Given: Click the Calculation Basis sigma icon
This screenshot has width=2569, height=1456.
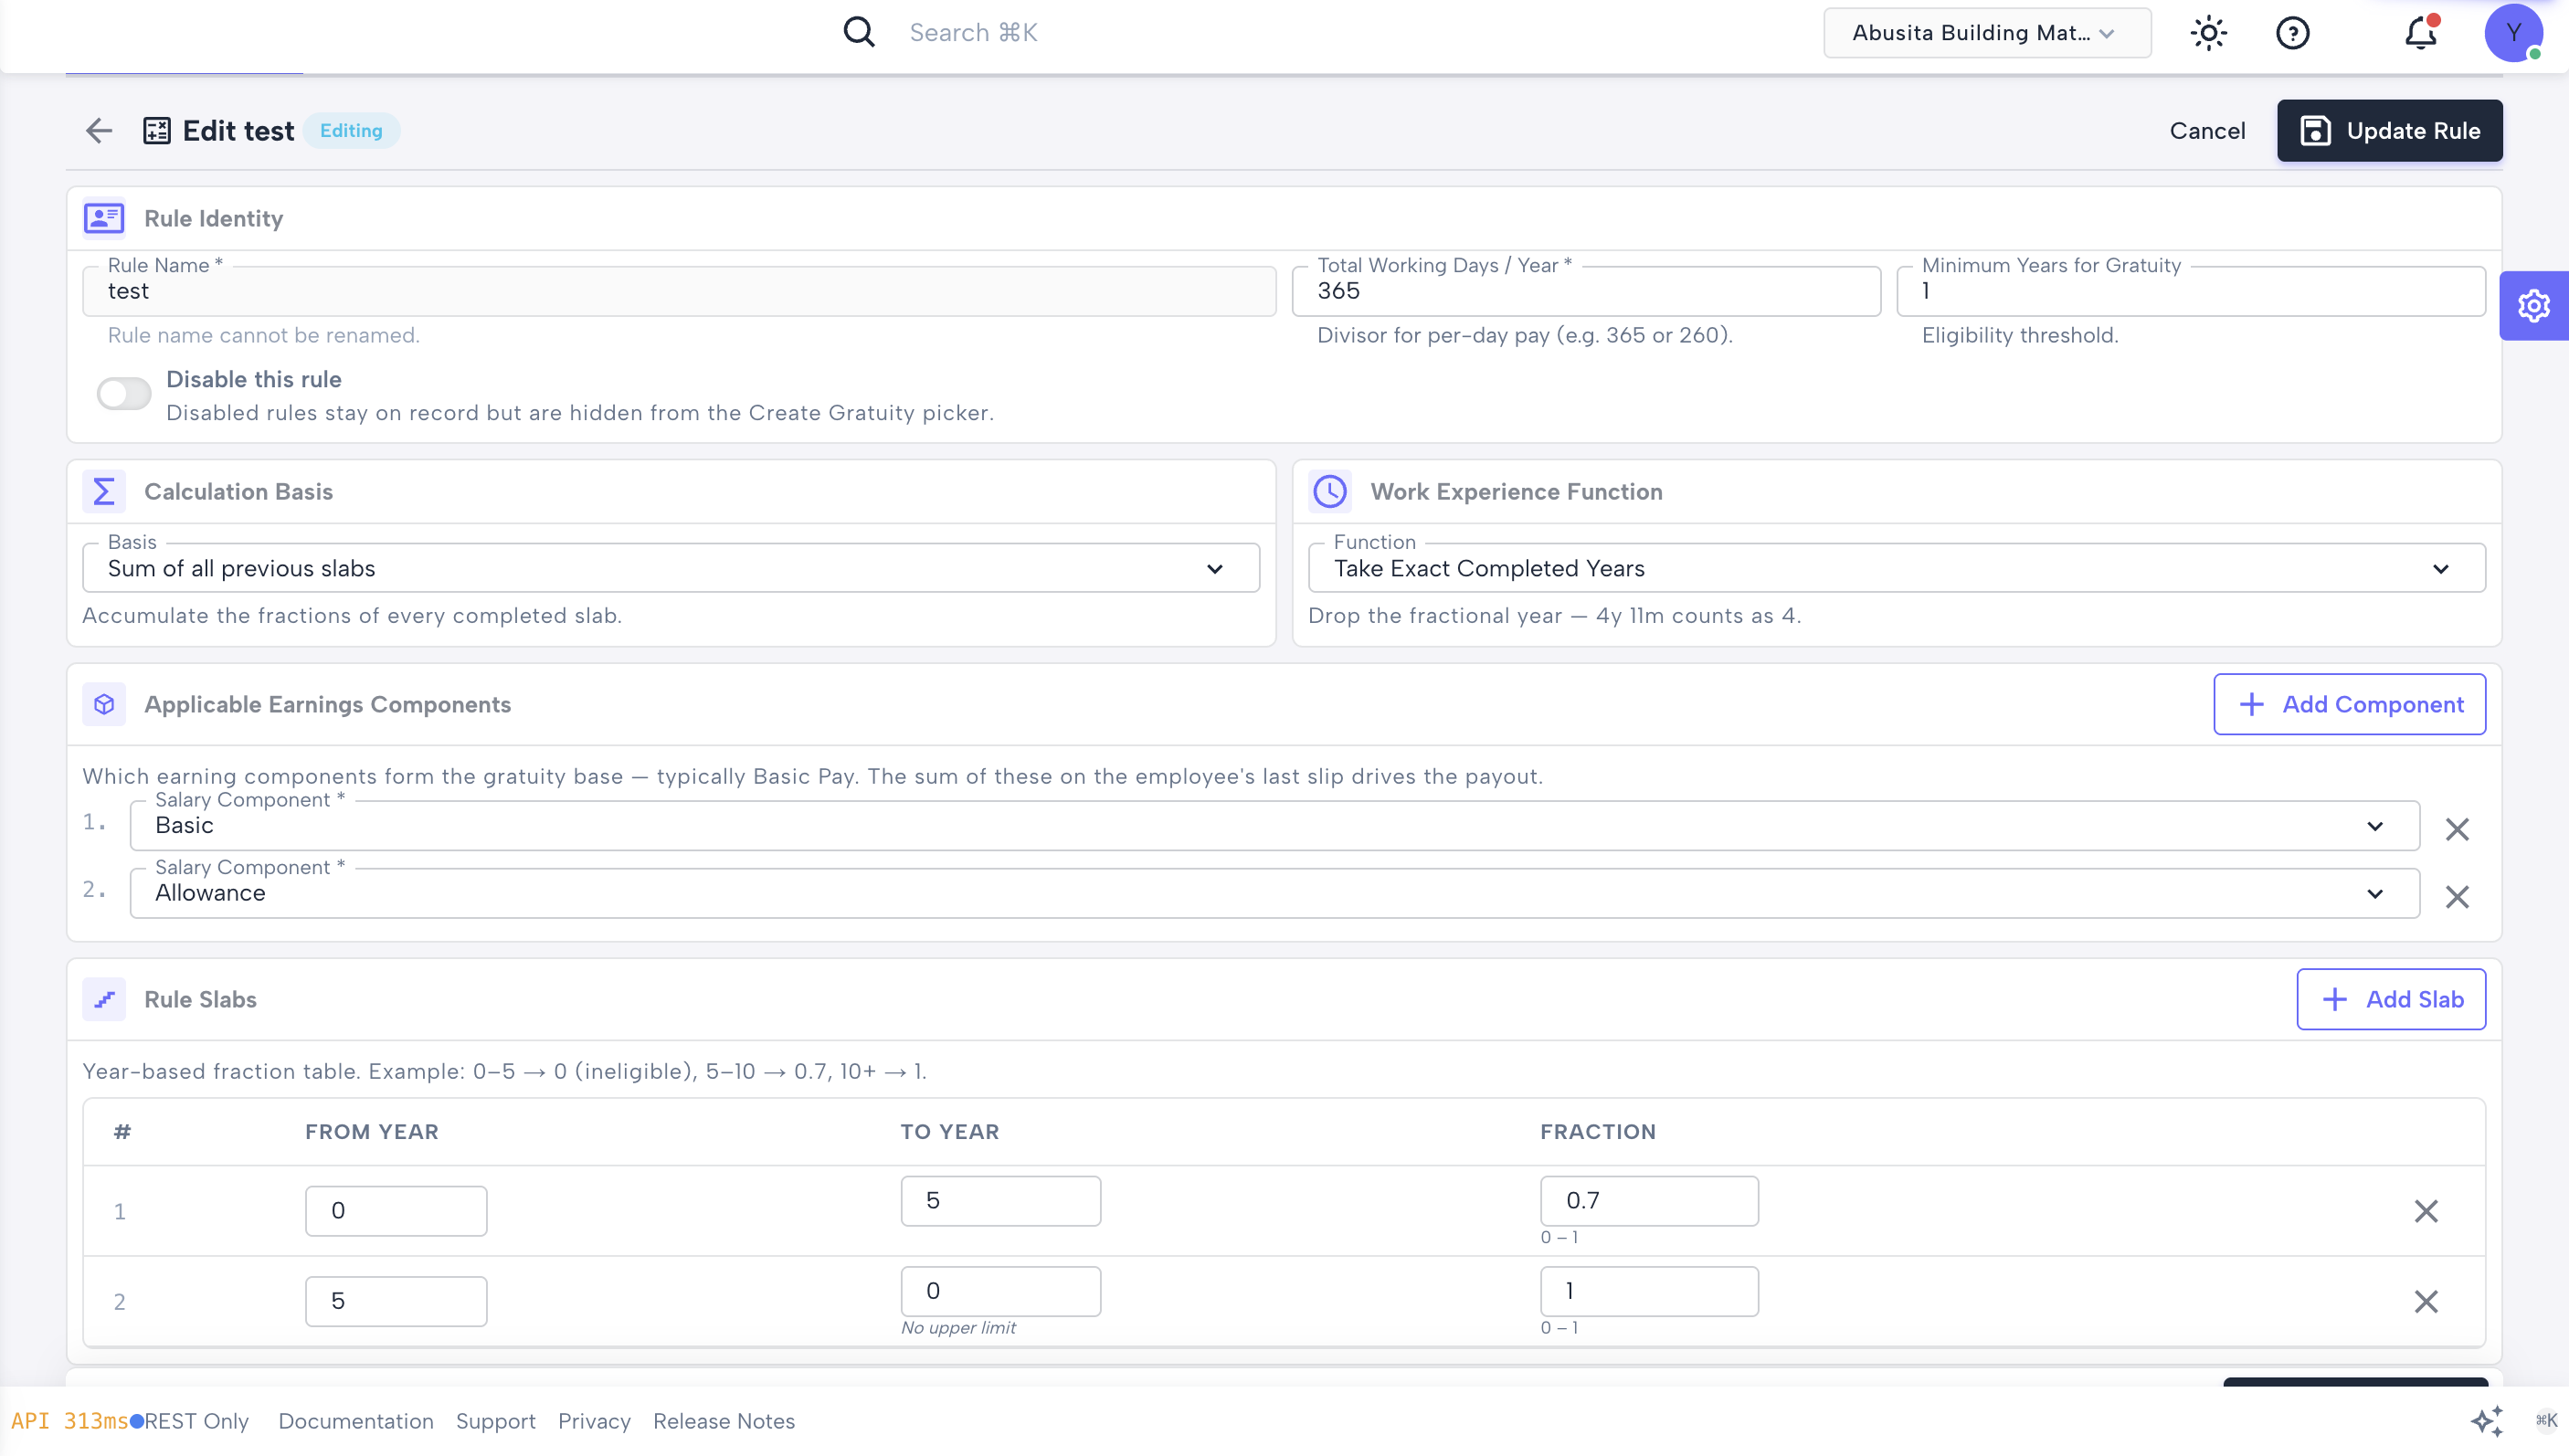Looking at the screenshot, I should pos(104,491).
